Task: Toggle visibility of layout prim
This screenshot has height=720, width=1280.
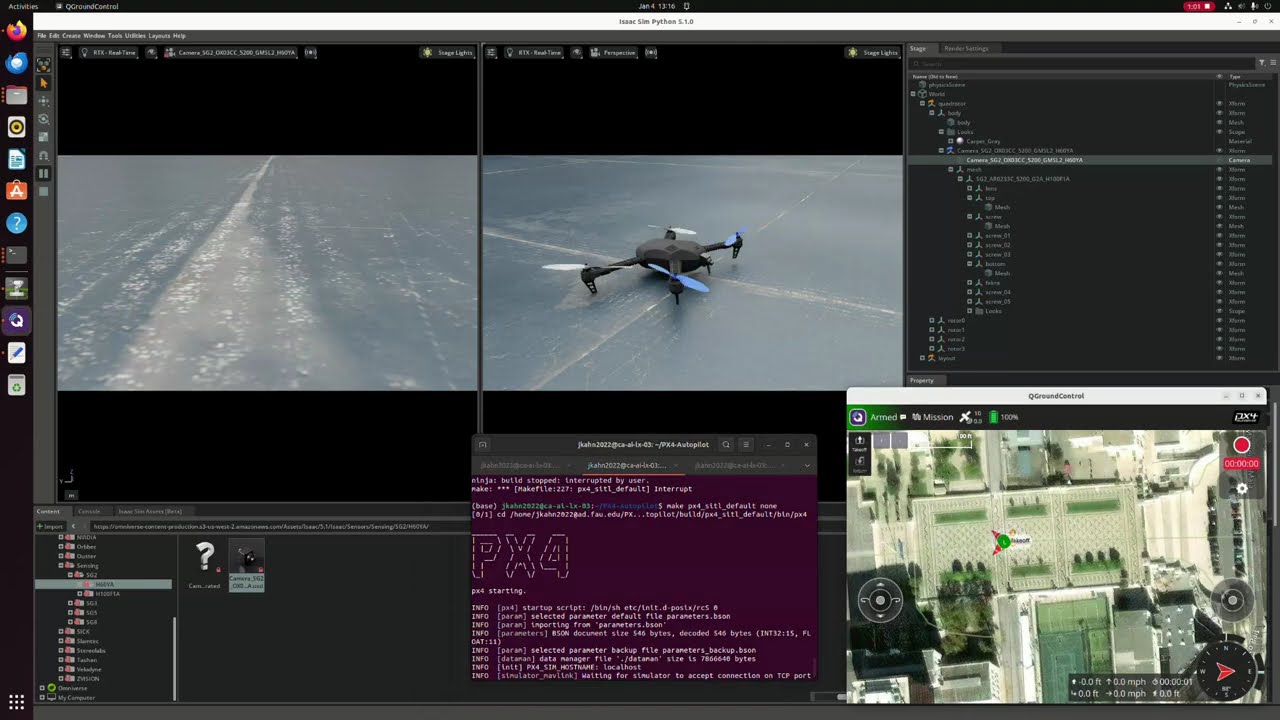Action: coord(1219,358)
